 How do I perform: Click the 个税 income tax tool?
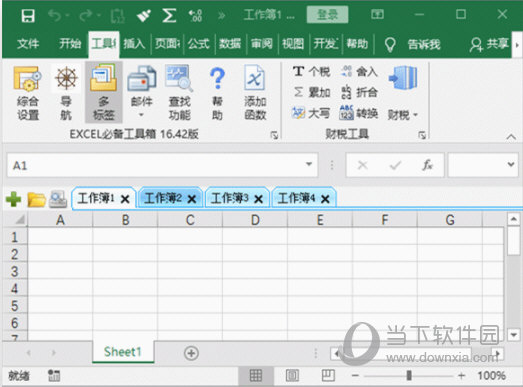click(x=312, y=71)
